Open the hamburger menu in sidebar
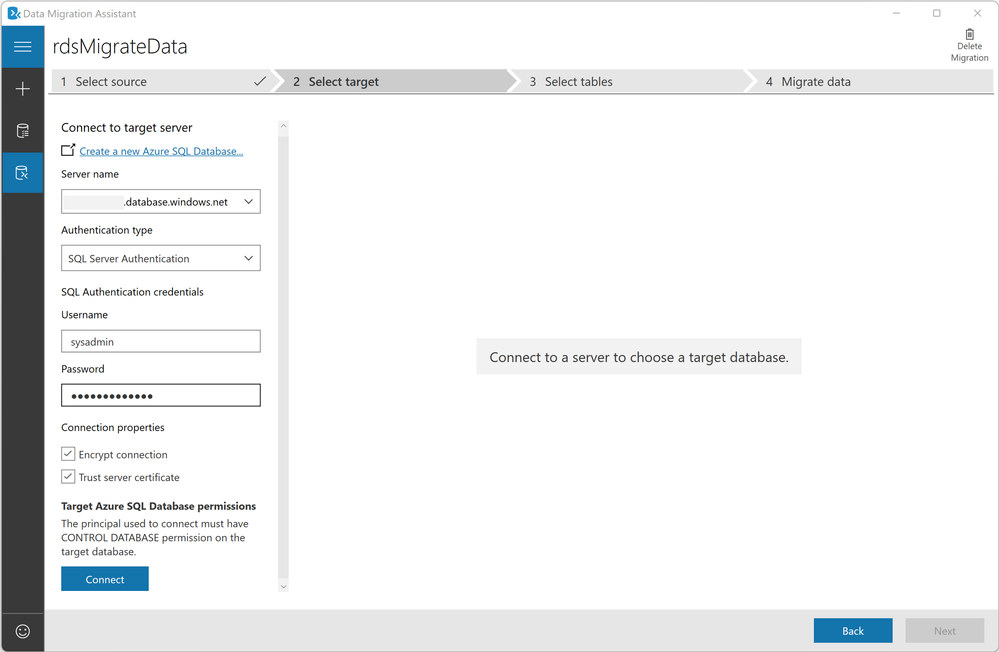Screen dimensions: 999x652 point(22,47)
